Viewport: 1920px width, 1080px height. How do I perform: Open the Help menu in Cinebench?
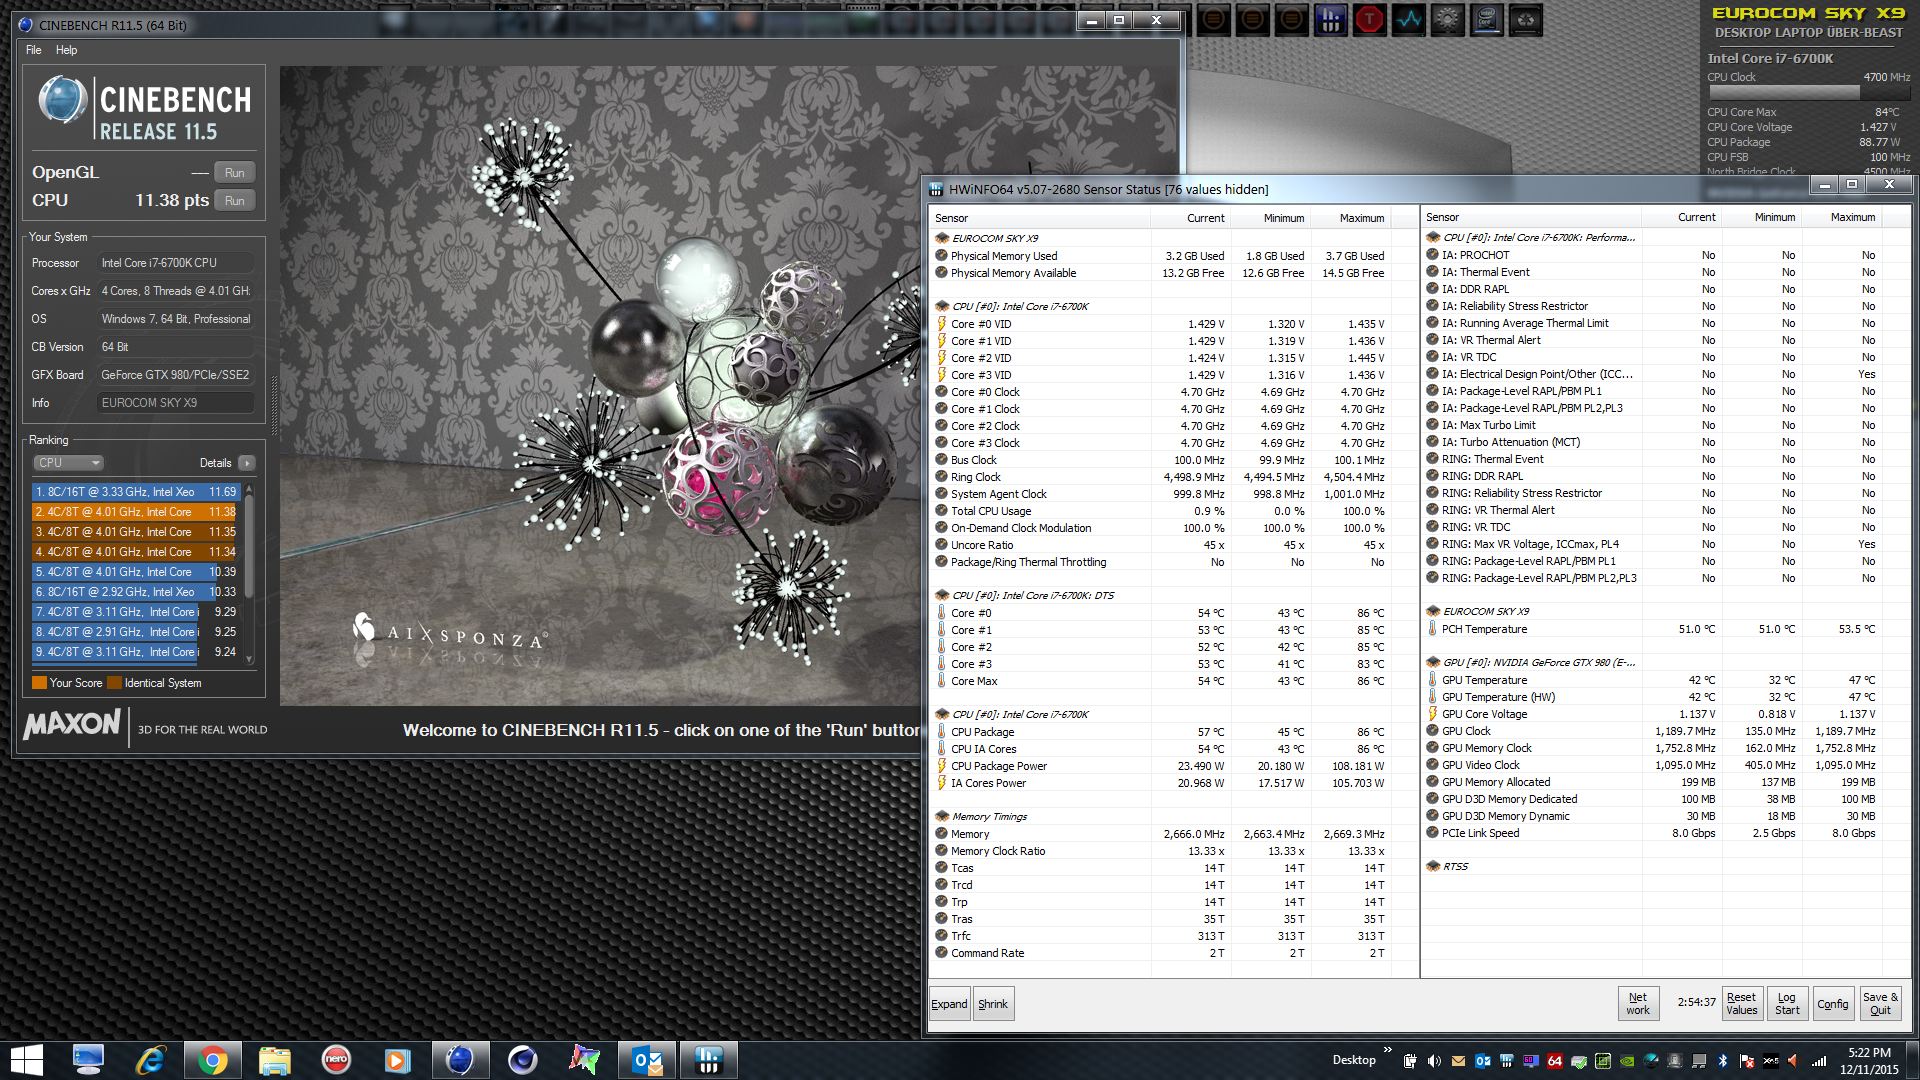click(x=66, y=50)
